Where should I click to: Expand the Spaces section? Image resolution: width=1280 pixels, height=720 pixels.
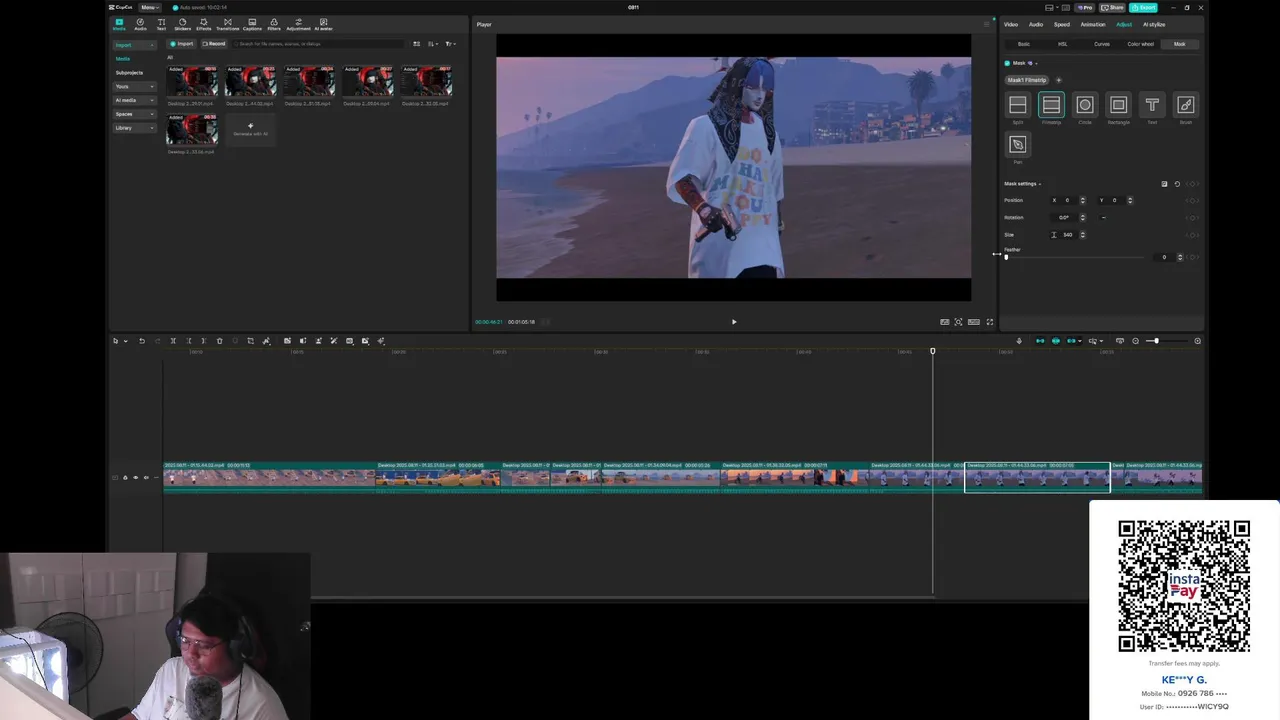134,114
